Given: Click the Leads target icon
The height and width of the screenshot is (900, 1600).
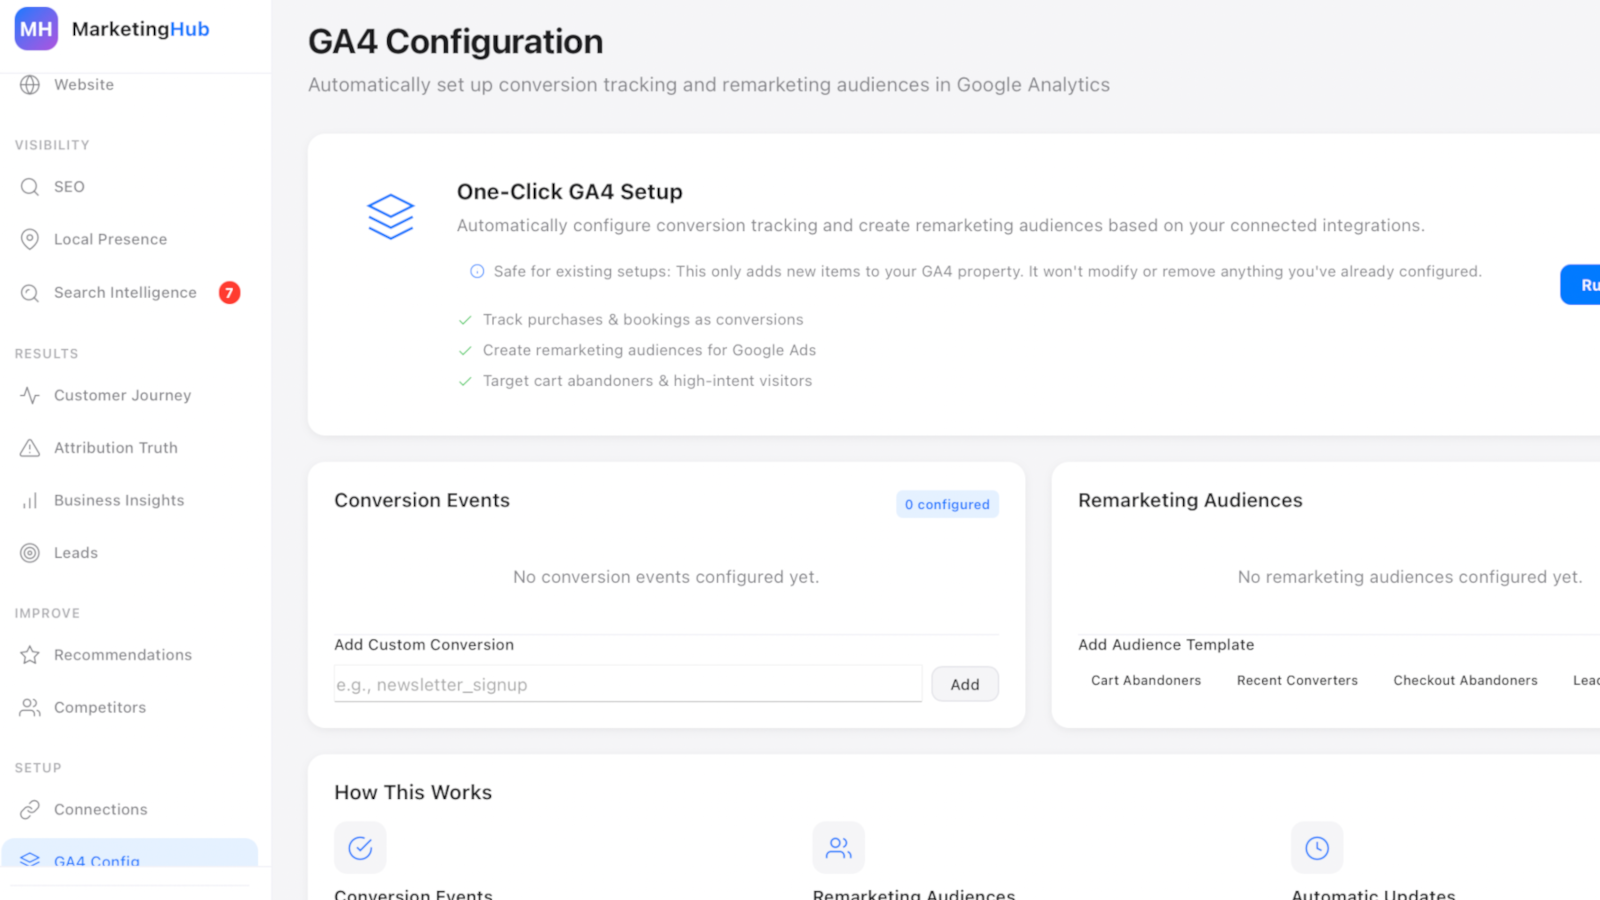Looking at the screenshot, I should point(30,552).
